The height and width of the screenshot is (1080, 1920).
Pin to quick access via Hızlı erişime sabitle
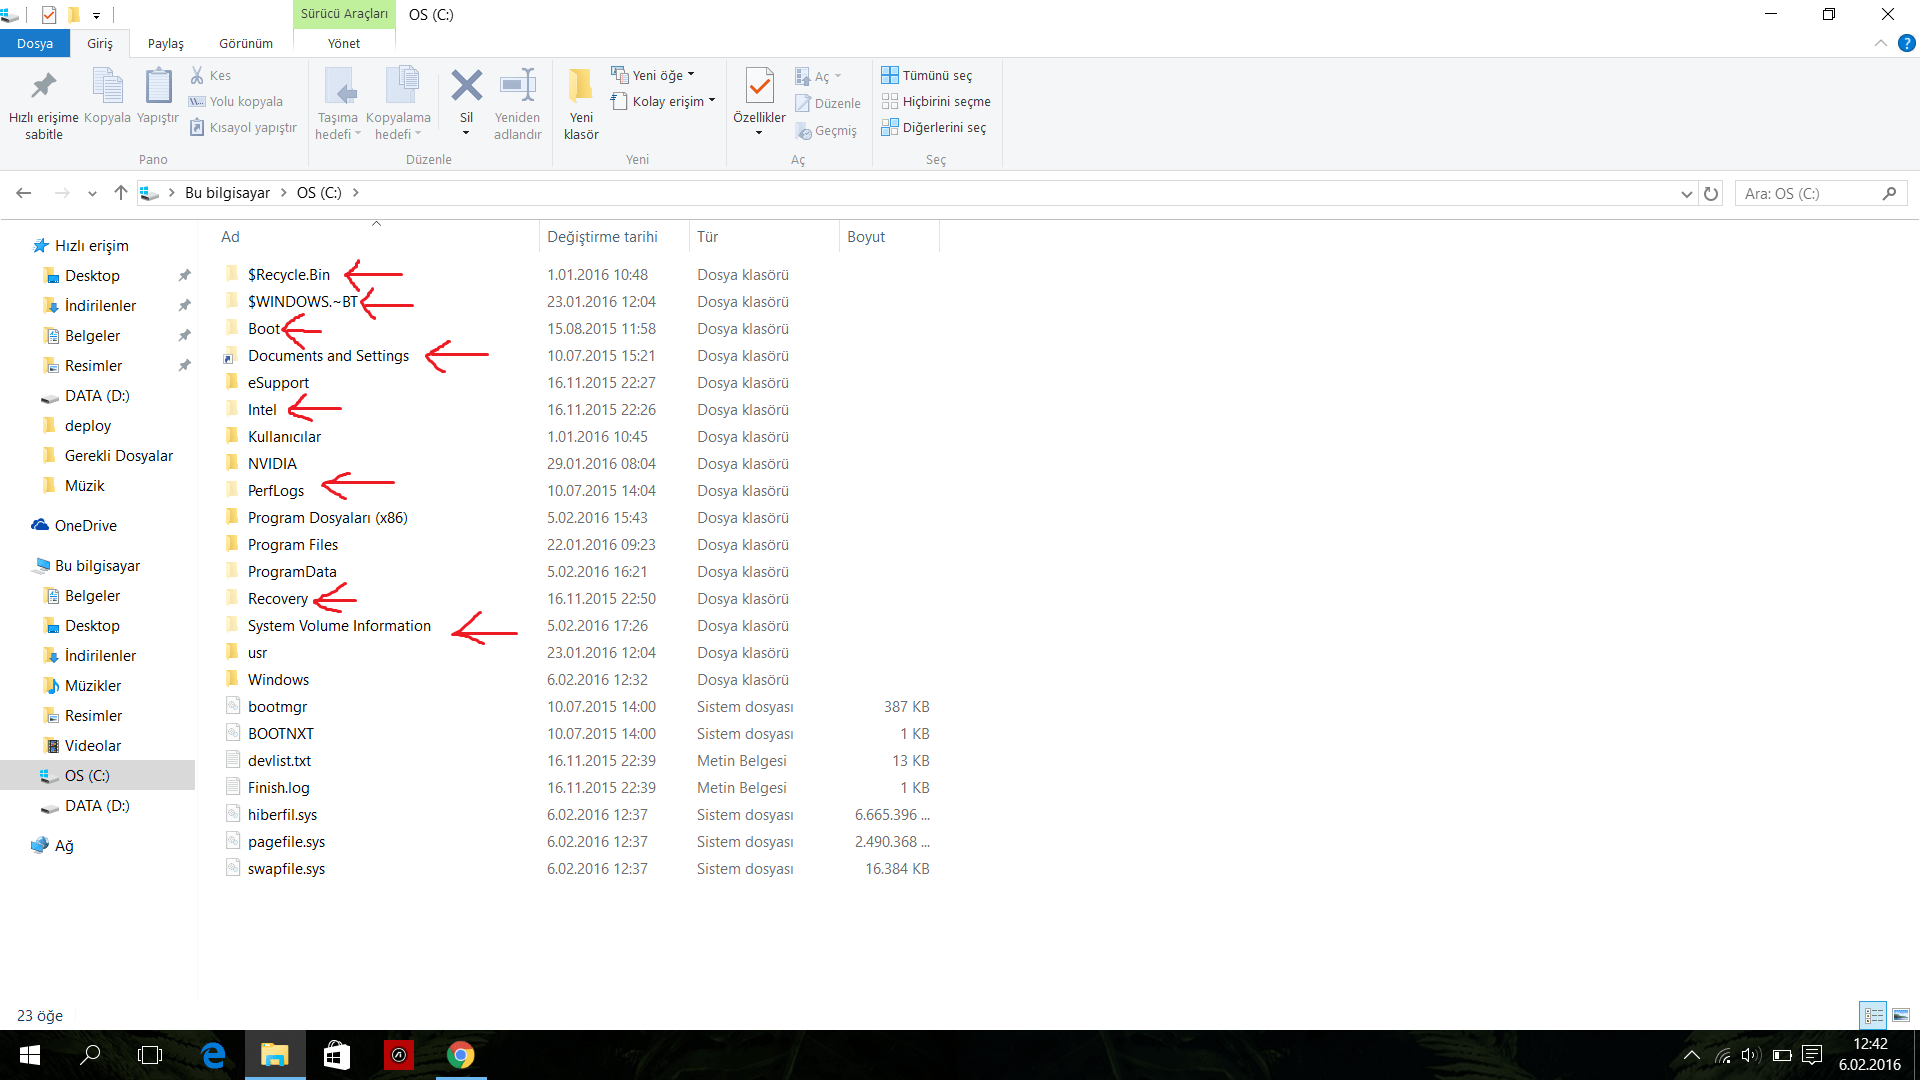coord(43,87)
